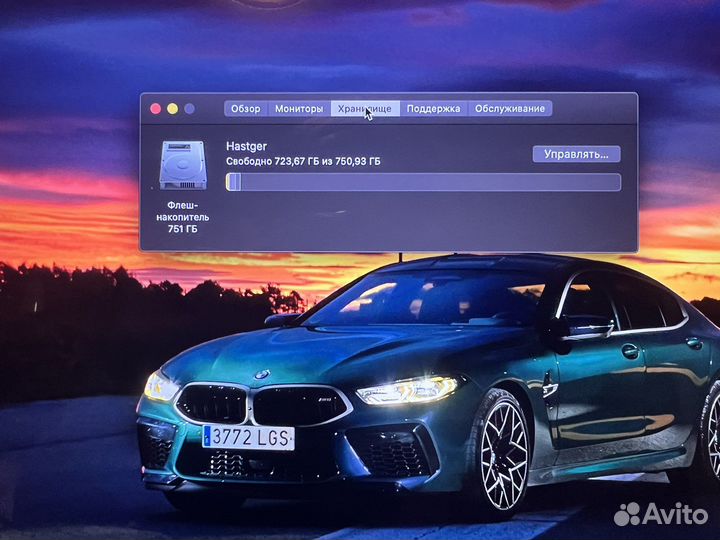This screenshot has width=720, height=540.
Task: Click the used segment of storage bar
Action: (x=233, y=182)
